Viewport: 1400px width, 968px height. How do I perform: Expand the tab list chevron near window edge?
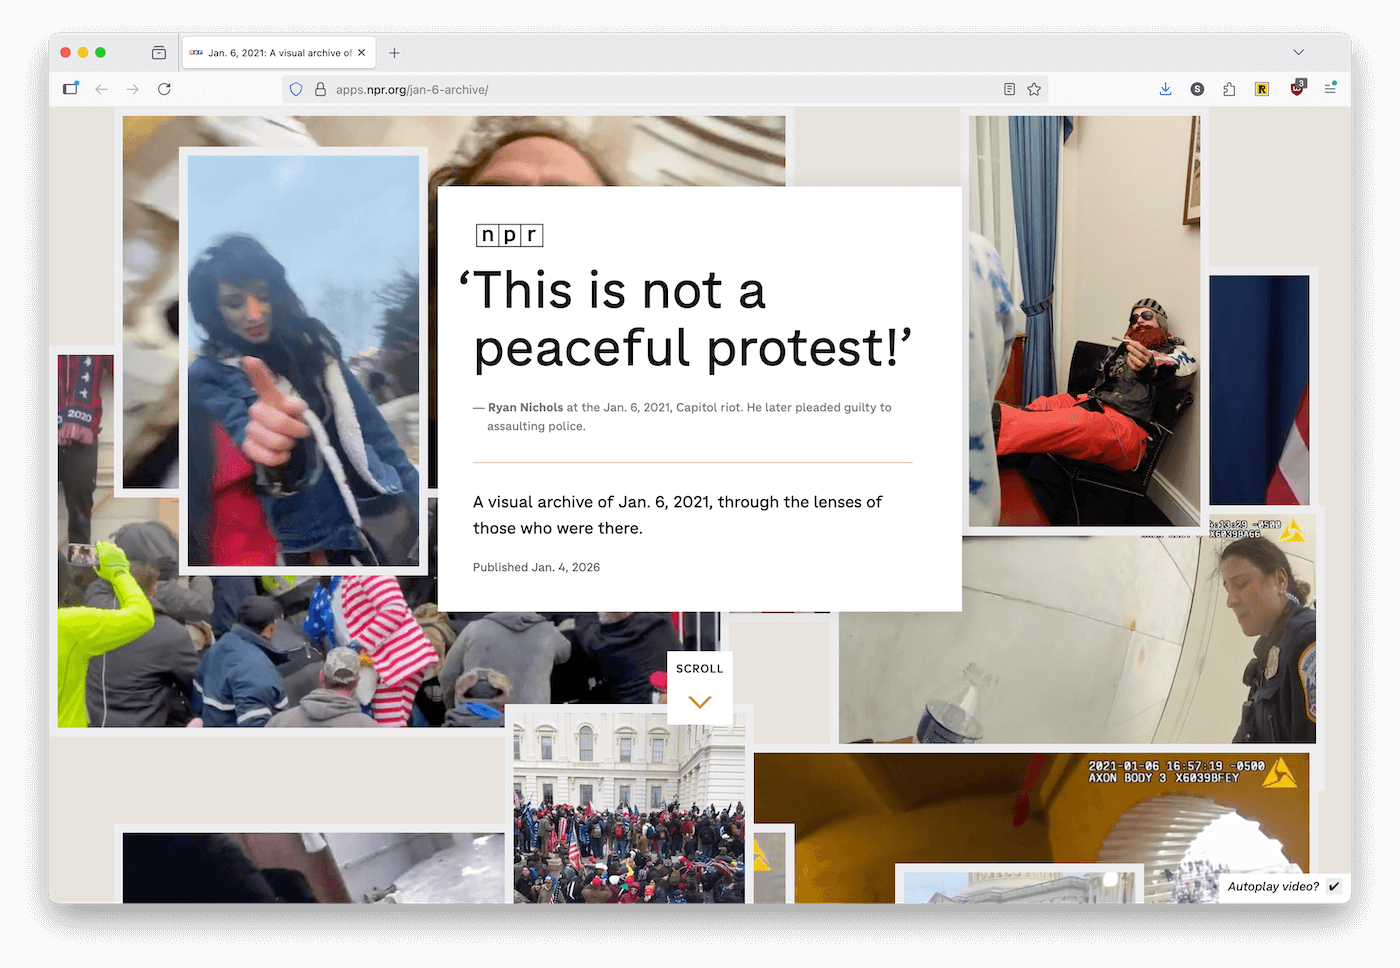coord(1298,52)
